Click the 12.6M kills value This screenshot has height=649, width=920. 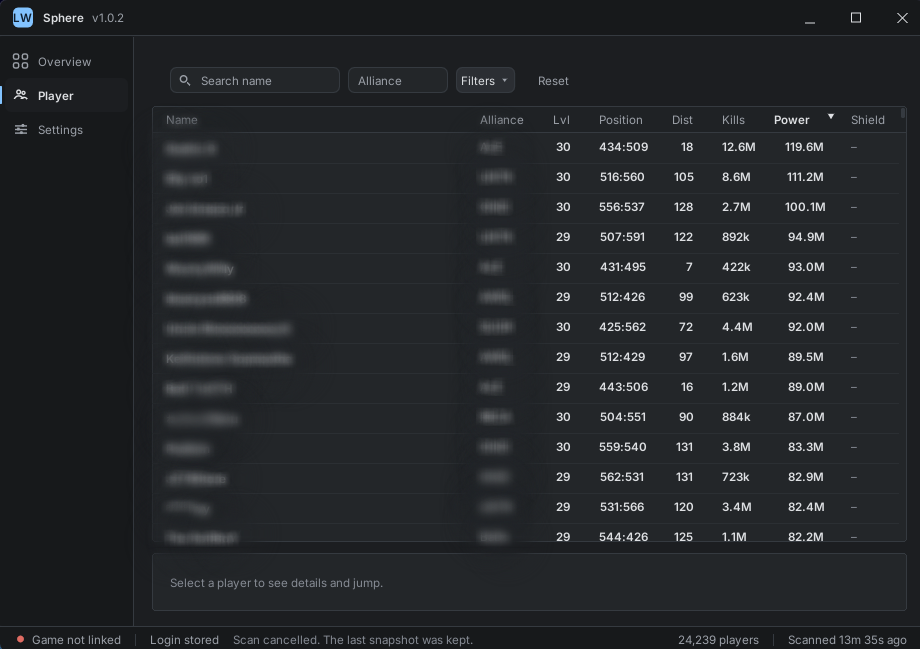click(x=738, y=147)
